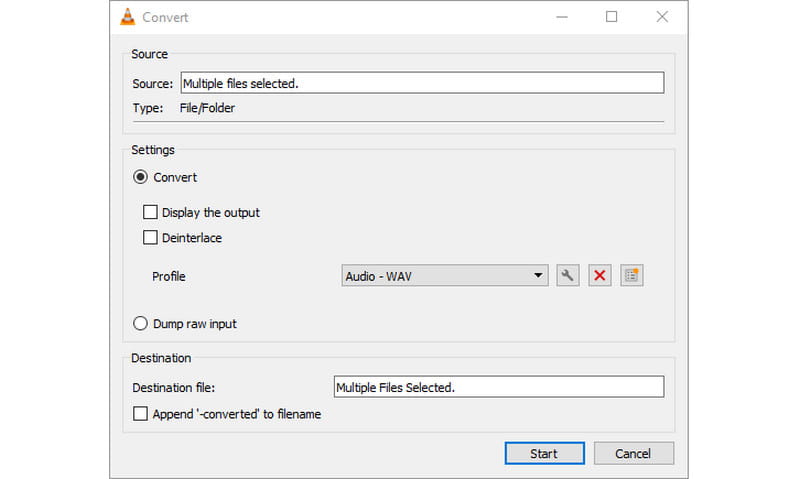Click the Profile label

[x=169, y=276]
